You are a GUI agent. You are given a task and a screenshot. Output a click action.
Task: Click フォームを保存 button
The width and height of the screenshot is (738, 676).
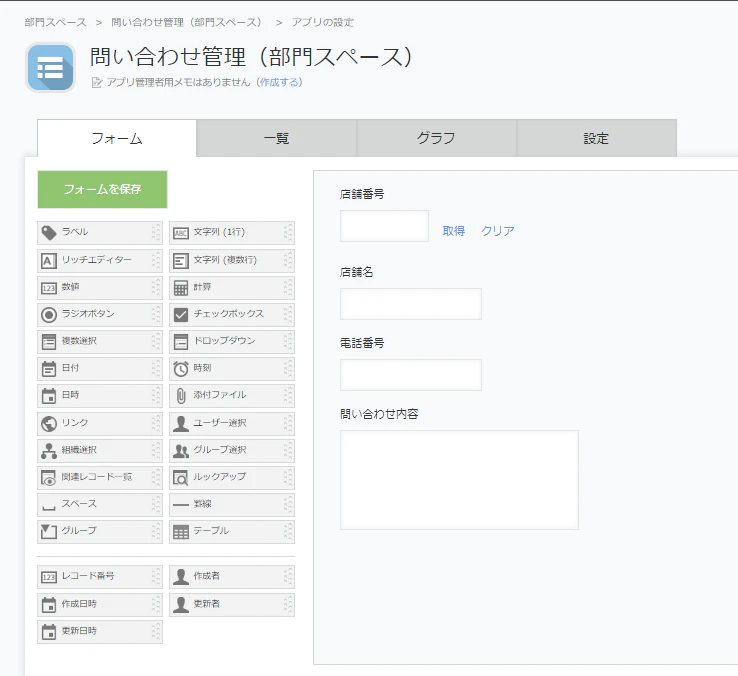[103, 189]
